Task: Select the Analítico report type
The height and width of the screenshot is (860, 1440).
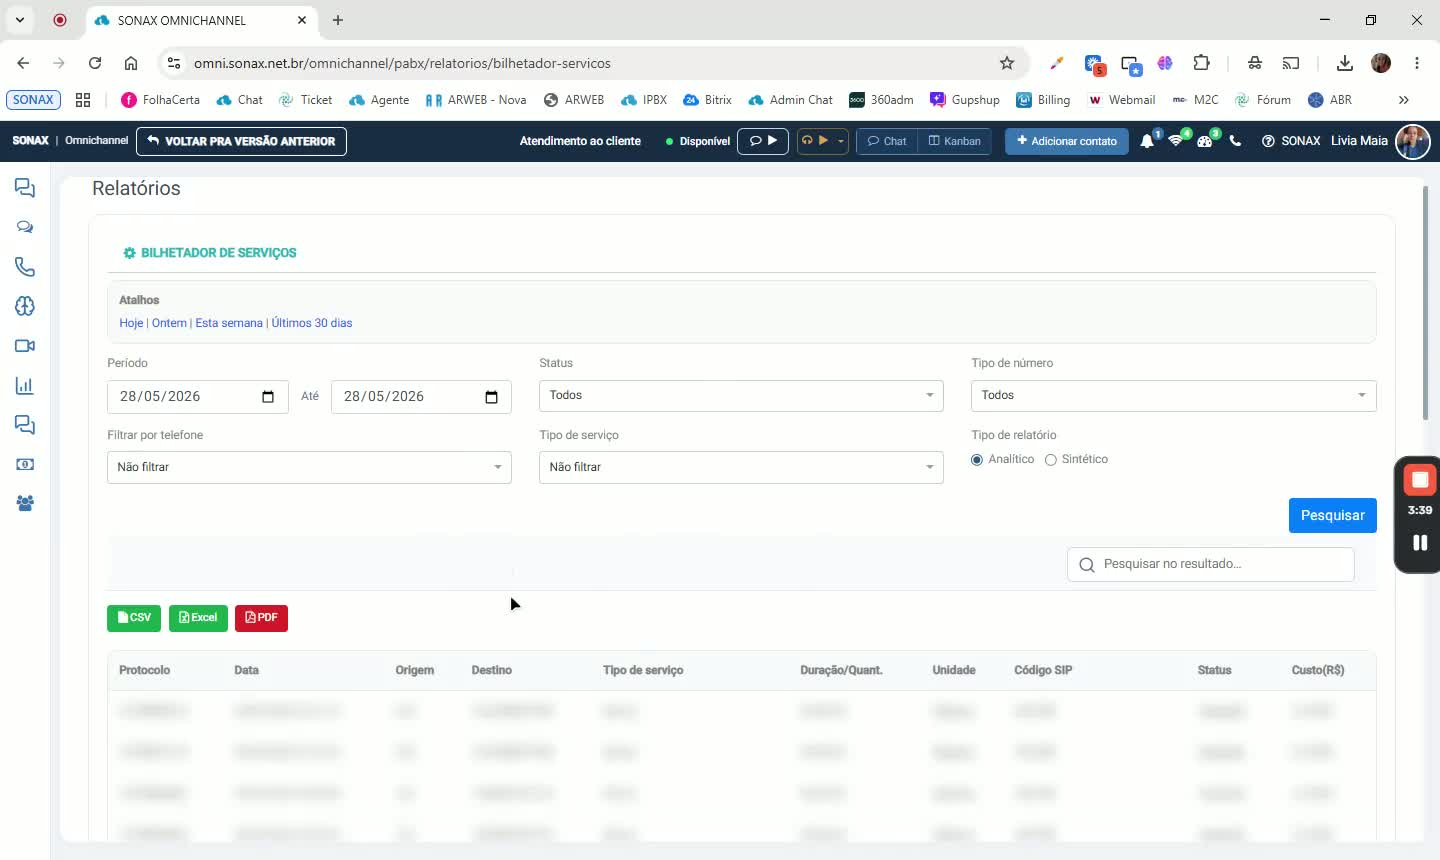Action: click(977, 460)
